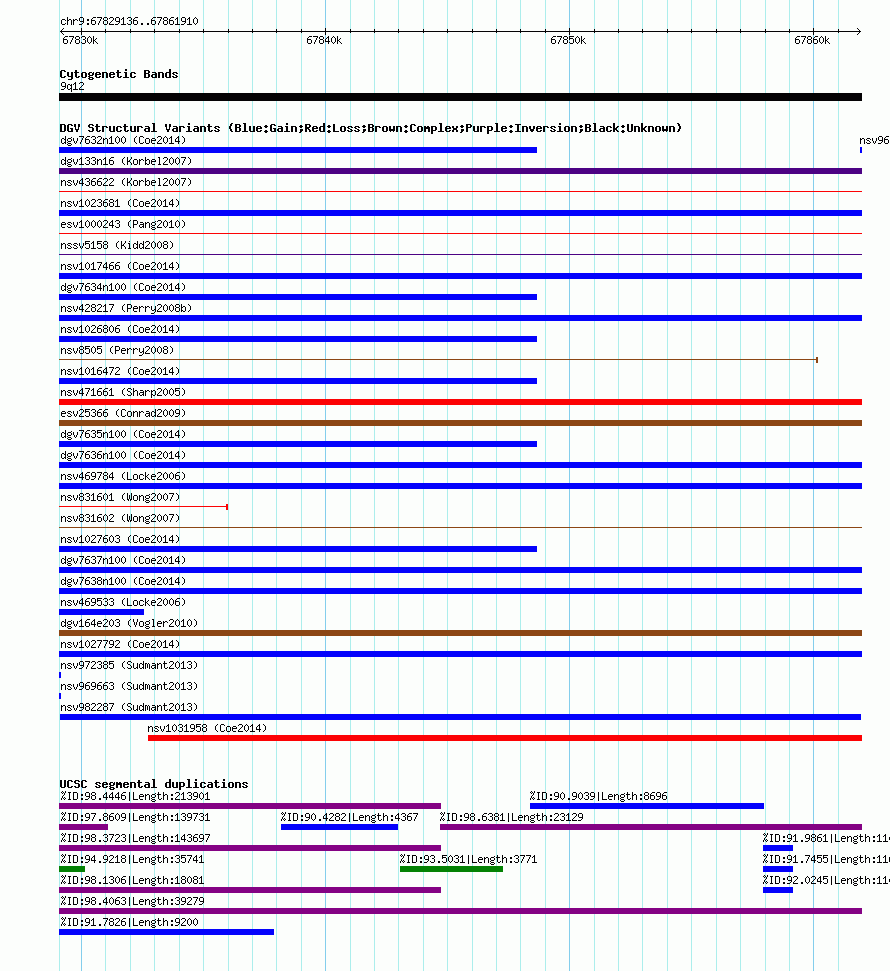Screen dimensions: 890x971
Task: Click the 67860k ruler label
Action: click(x=812, y=40)
